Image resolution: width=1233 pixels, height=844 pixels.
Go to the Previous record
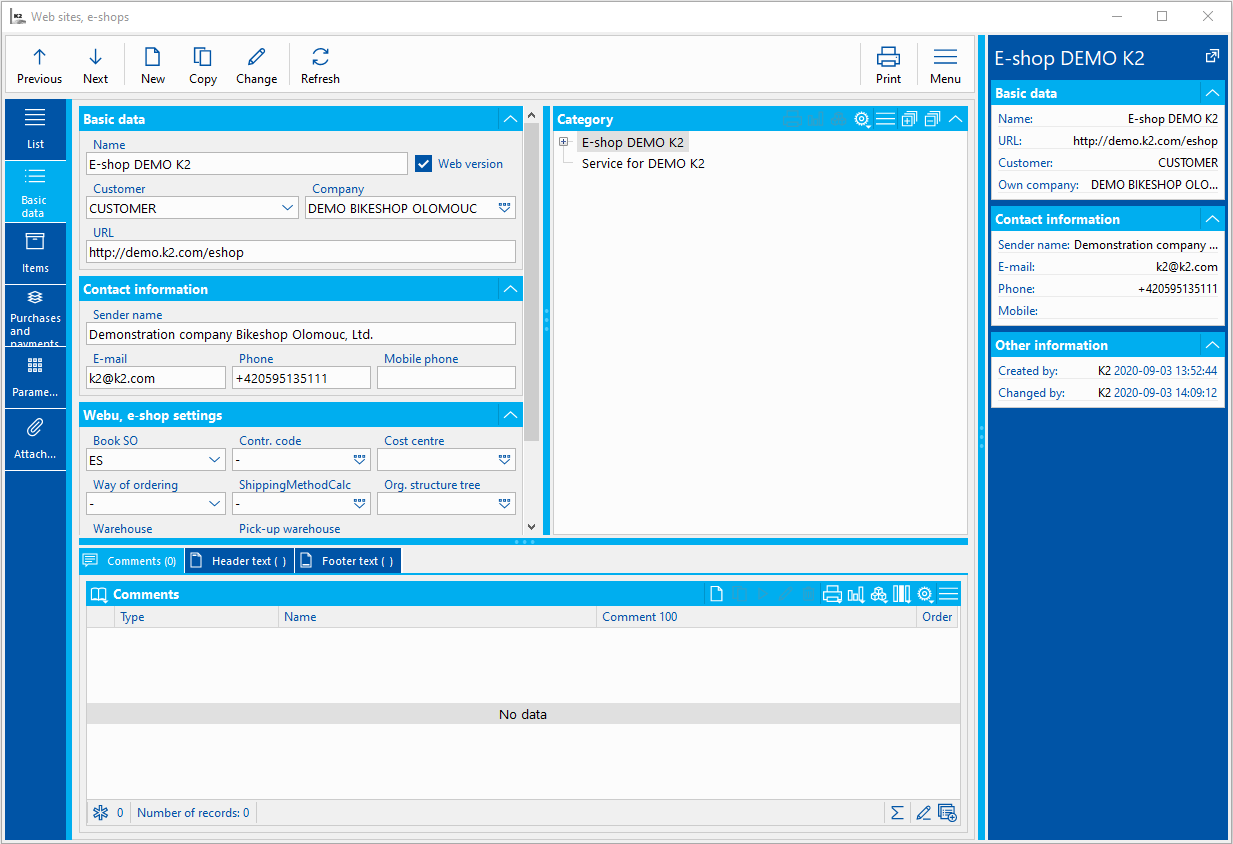(39, 65)
